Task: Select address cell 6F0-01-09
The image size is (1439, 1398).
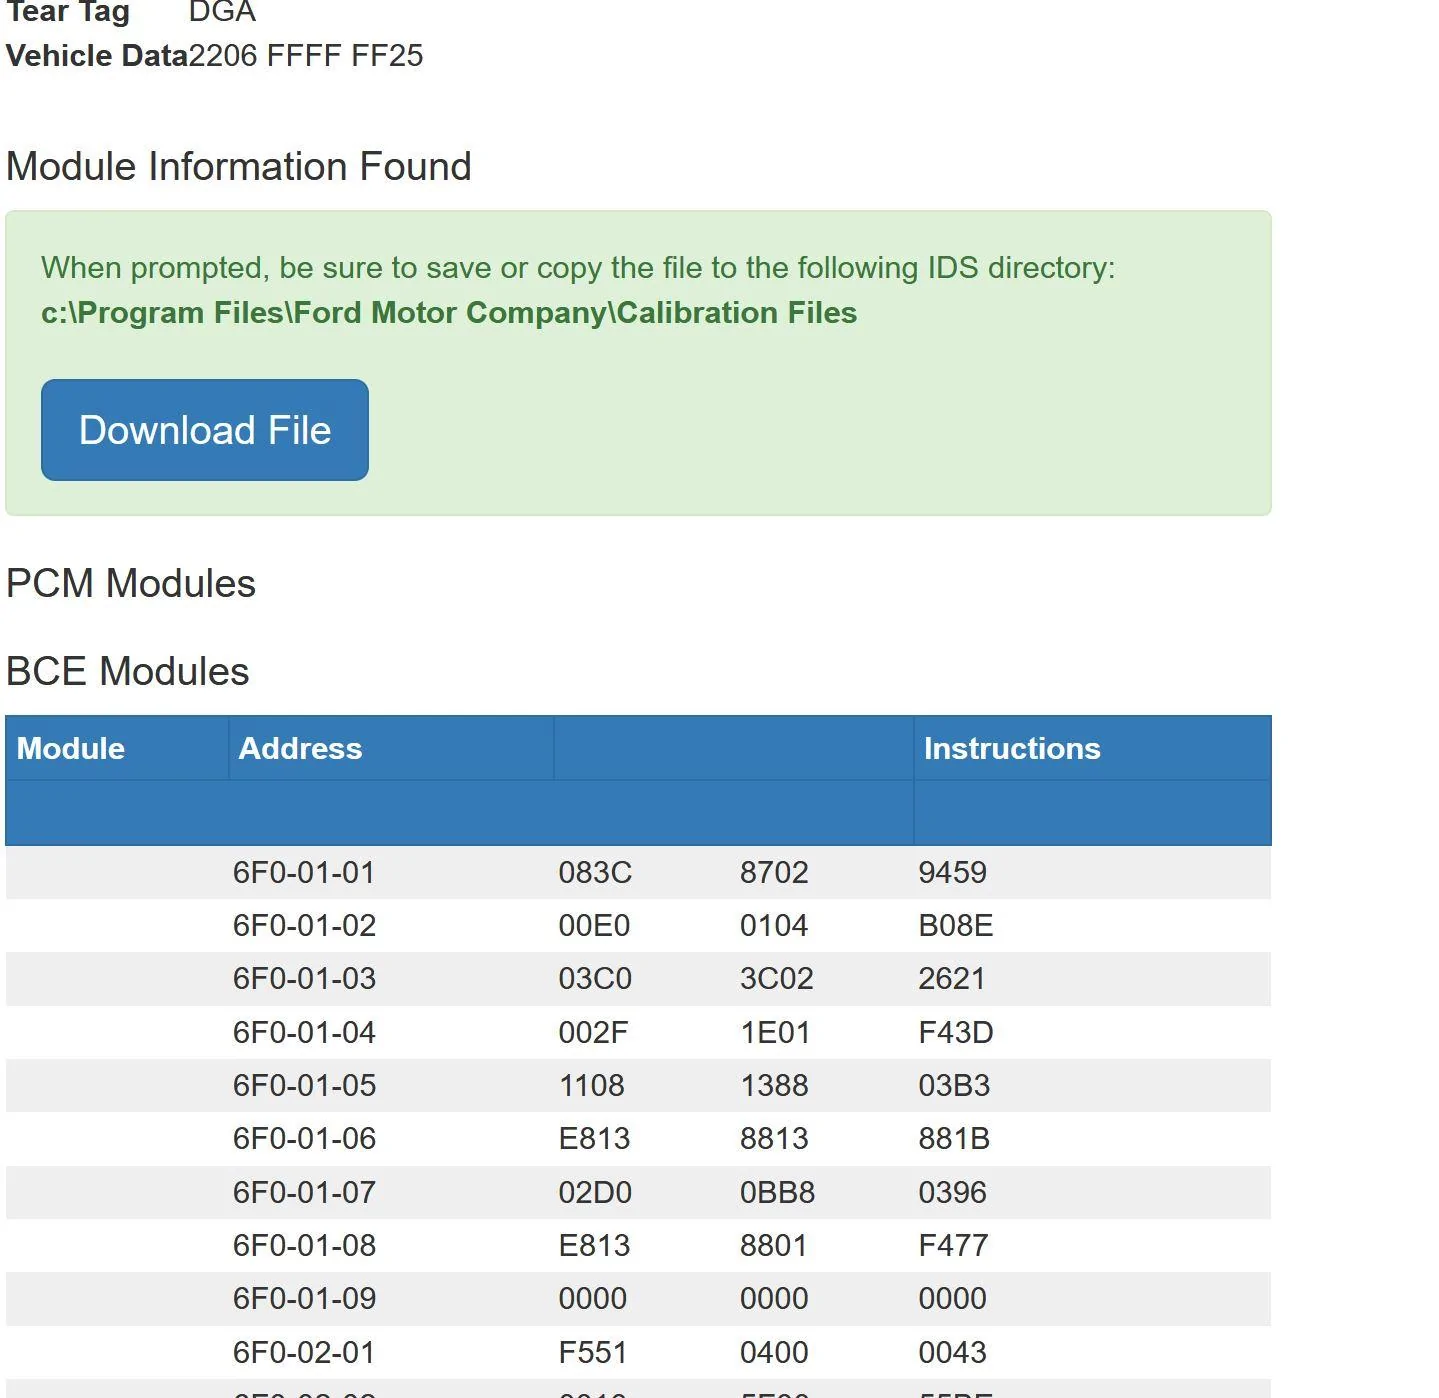Action: pos(304,1298)
